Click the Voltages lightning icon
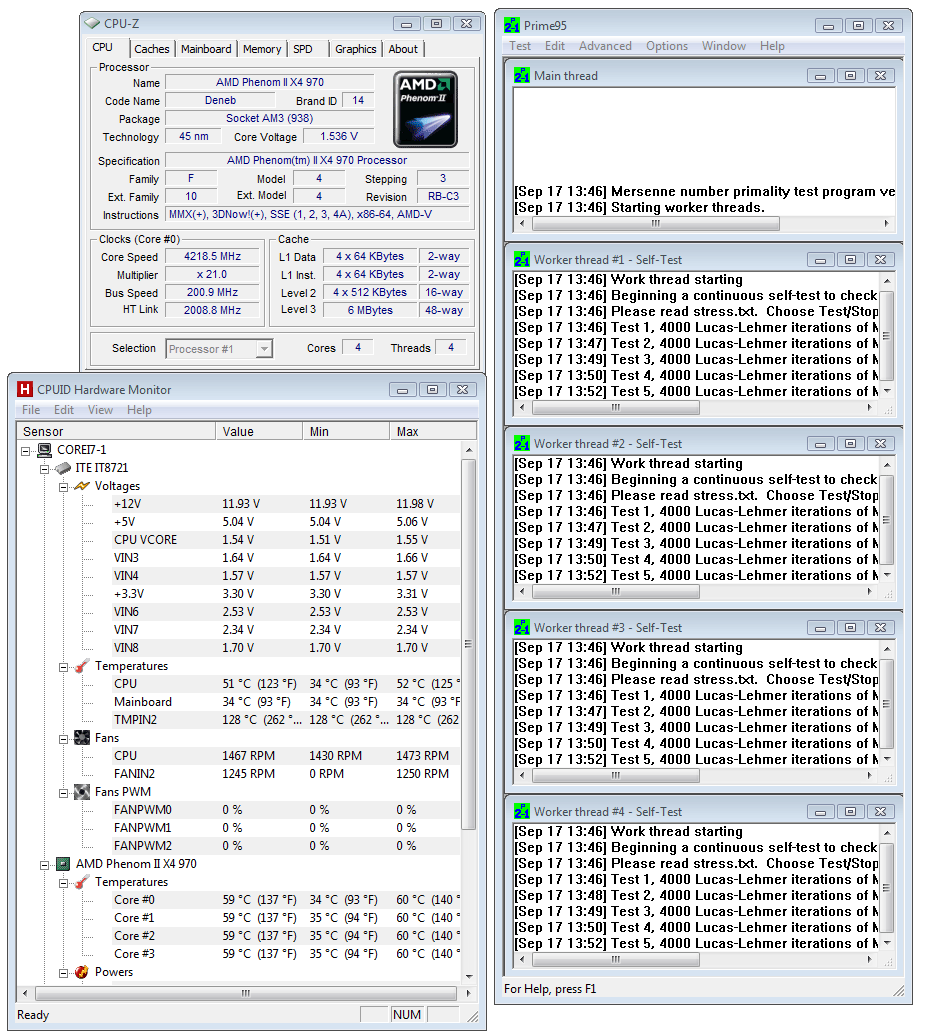 (x=81, y=486)
